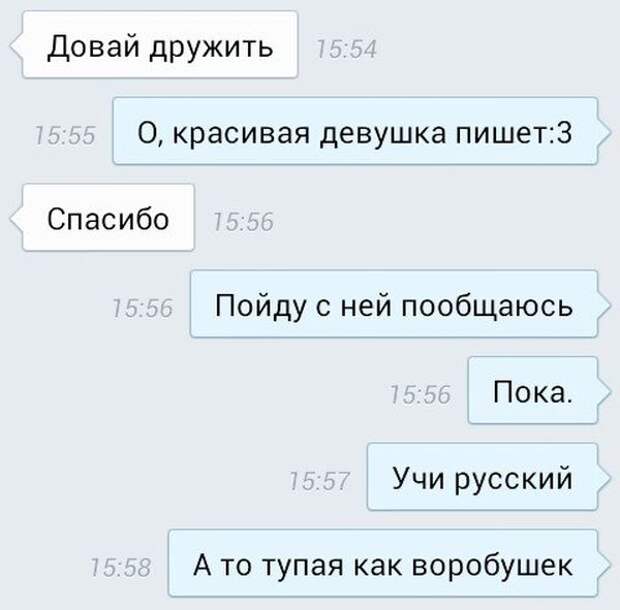
Task: Click the timestamp beside "Пойду с ней пообщаюсь"
Action: 143,308
